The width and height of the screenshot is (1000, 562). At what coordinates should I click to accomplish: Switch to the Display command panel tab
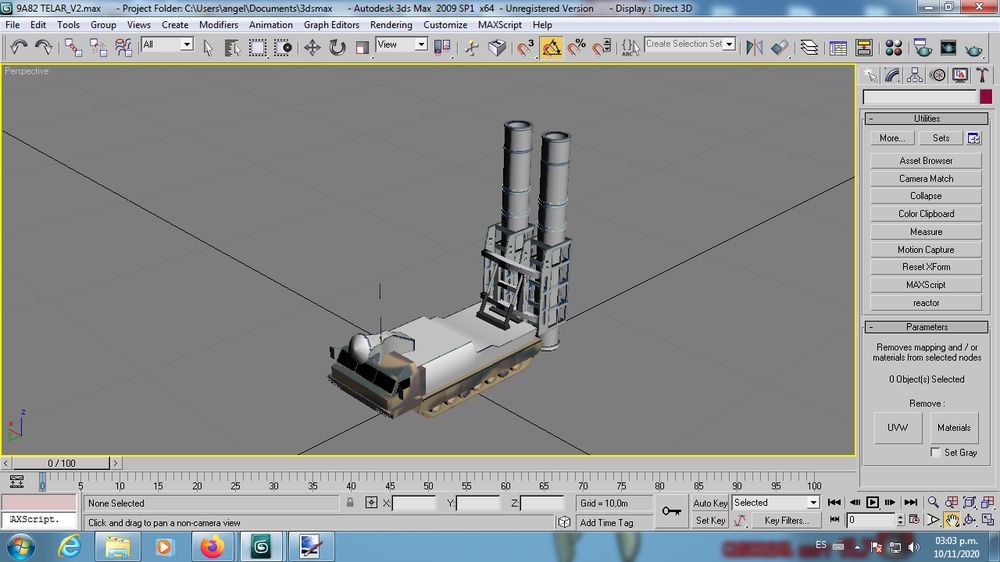(960, 75)
